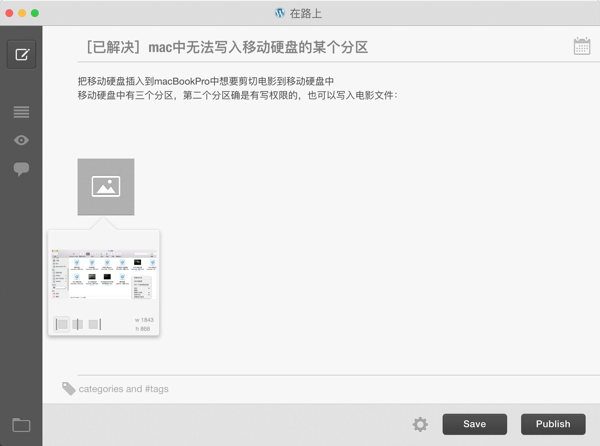Click the h 868 image height value
The width and height of the screenshot is (600, 446).
coord(143,329)
